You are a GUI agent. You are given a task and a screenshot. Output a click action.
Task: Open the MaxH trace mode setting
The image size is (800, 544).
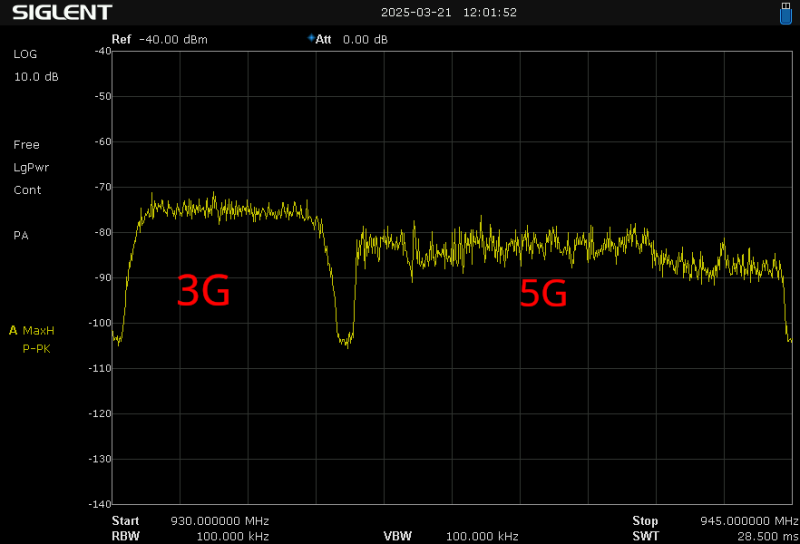point(39,330)
